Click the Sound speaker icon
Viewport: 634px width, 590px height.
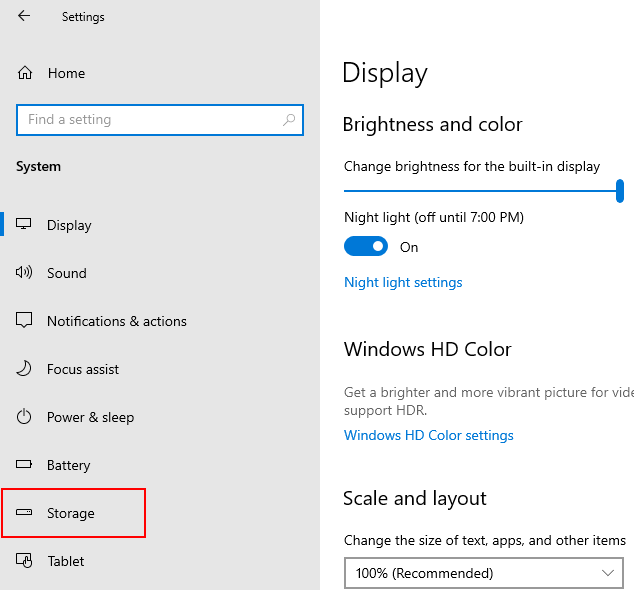click(24, 272)
